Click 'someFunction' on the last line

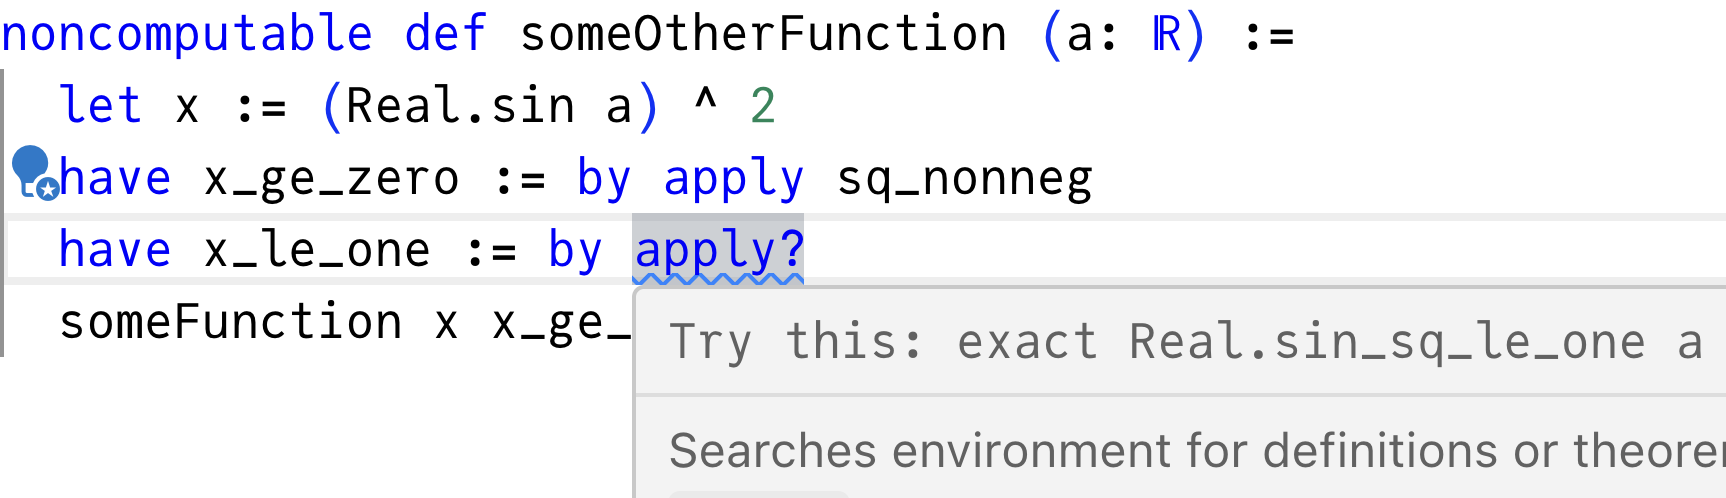point(230,322)
